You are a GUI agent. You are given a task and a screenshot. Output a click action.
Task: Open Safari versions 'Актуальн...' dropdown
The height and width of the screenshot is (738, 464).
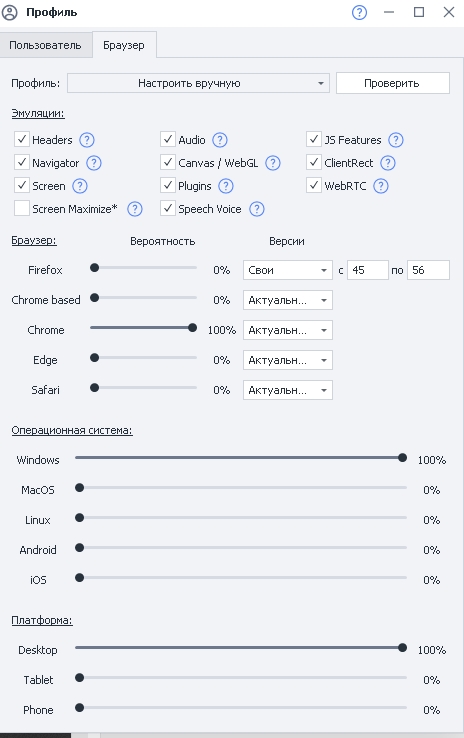[288, 390]
